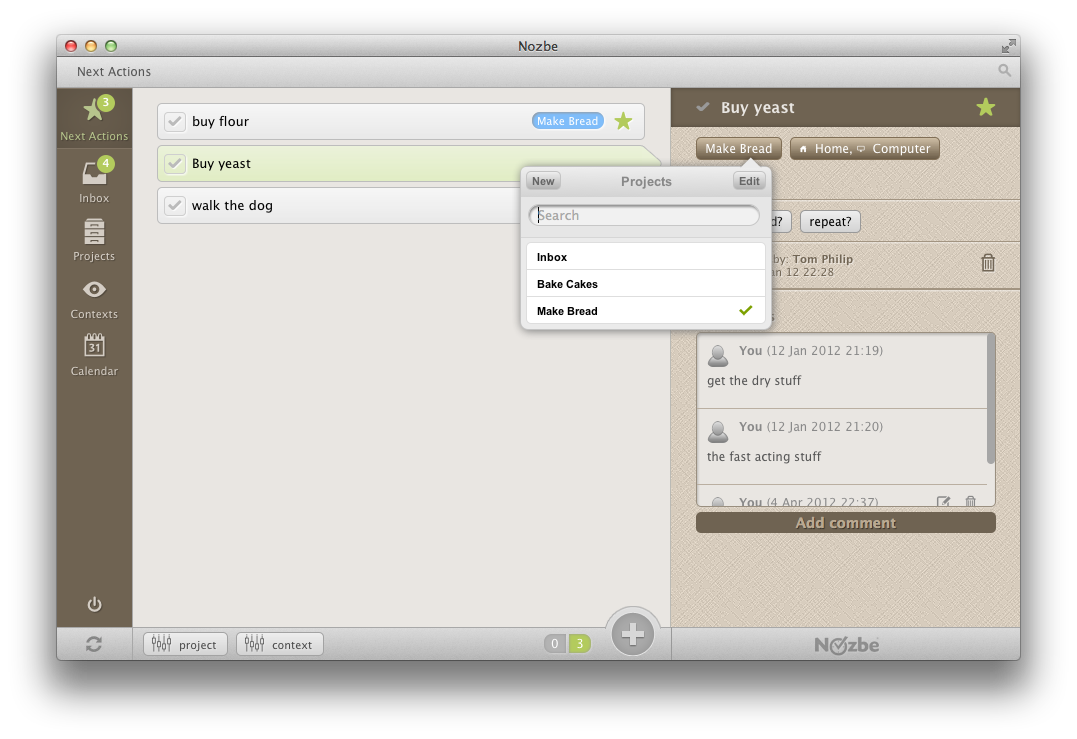Open the Contexts eye icon section
The height and width of the screenshot is (739, 1077).
click(94, 299)
